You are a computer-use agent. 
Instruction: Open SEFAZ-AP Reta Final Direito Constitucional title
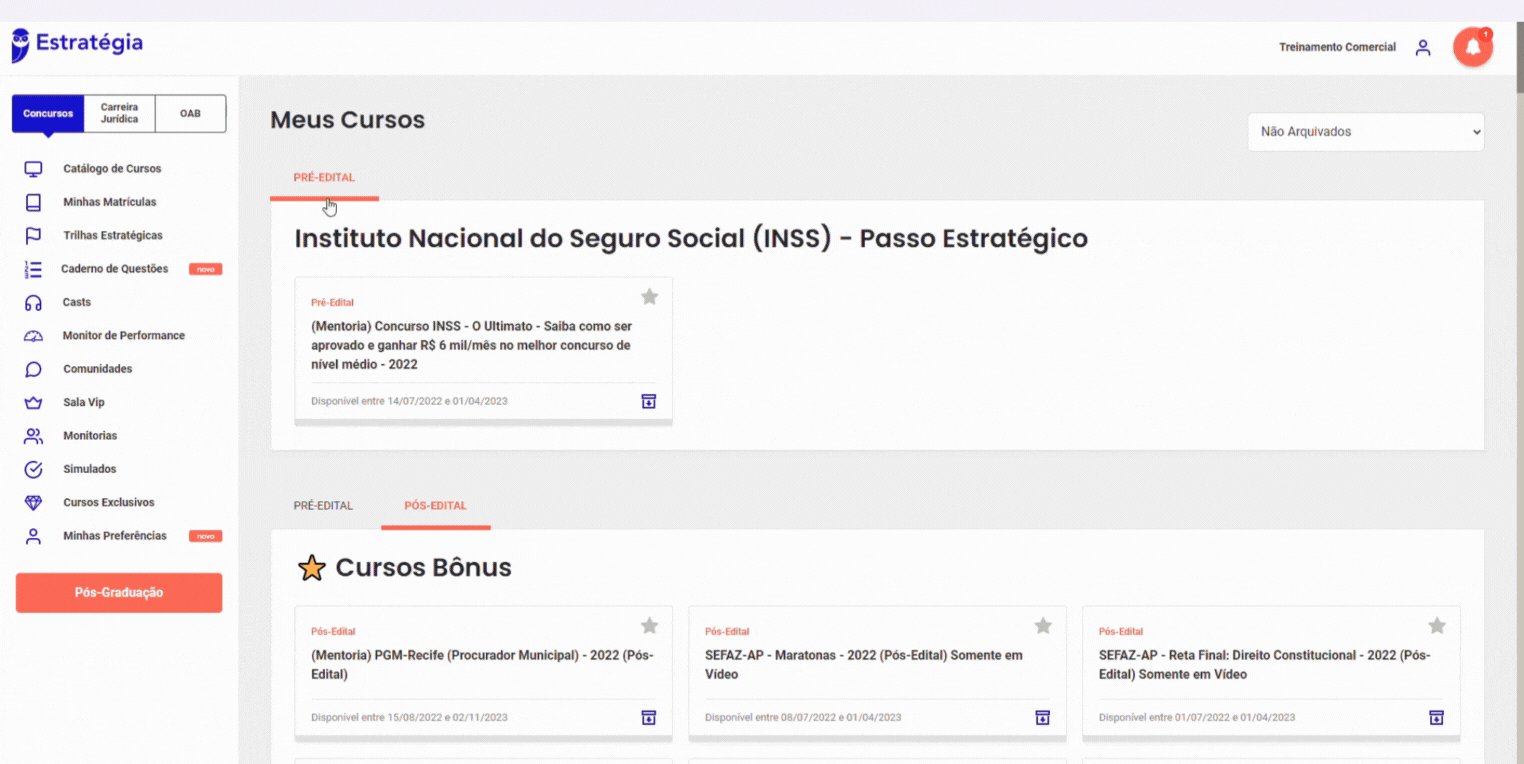tap(1265, 665)
